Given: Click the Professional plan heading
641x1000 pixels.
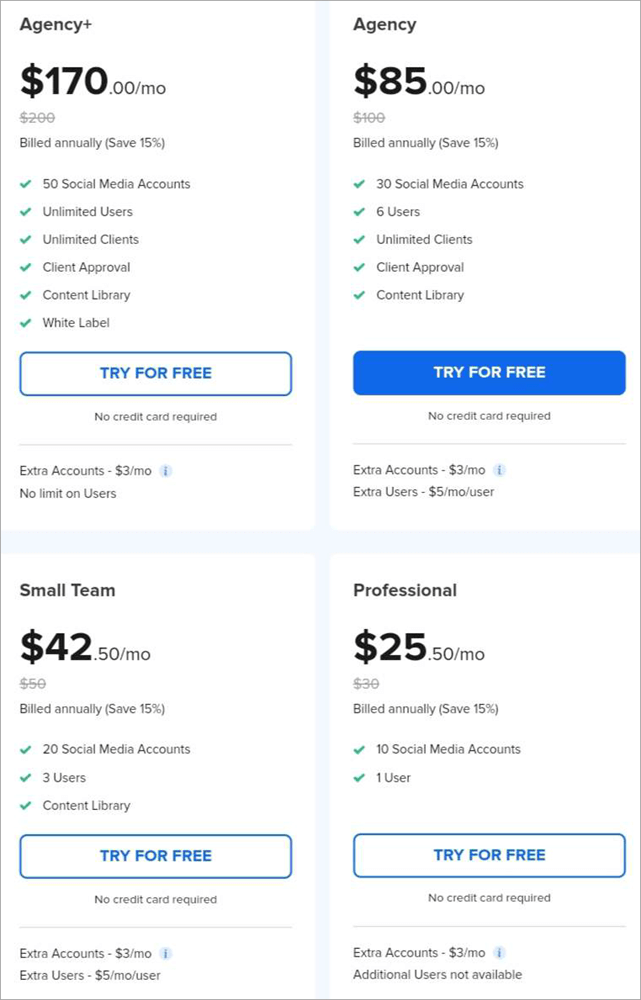Looking at the screenshot, I should coord(405,590).
